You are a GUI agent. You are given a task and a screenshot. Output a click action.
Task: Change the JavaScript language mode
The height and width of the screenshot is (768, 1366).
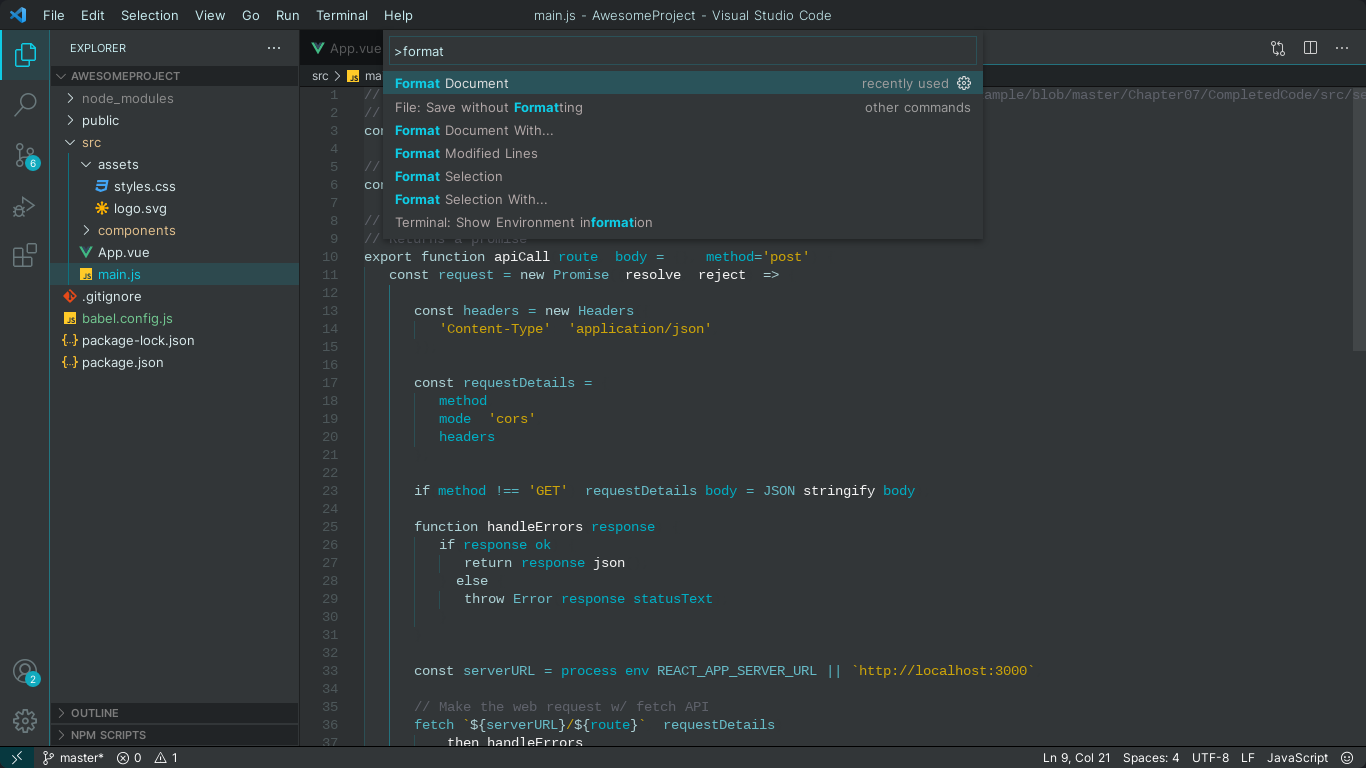tap(1298, 758)
